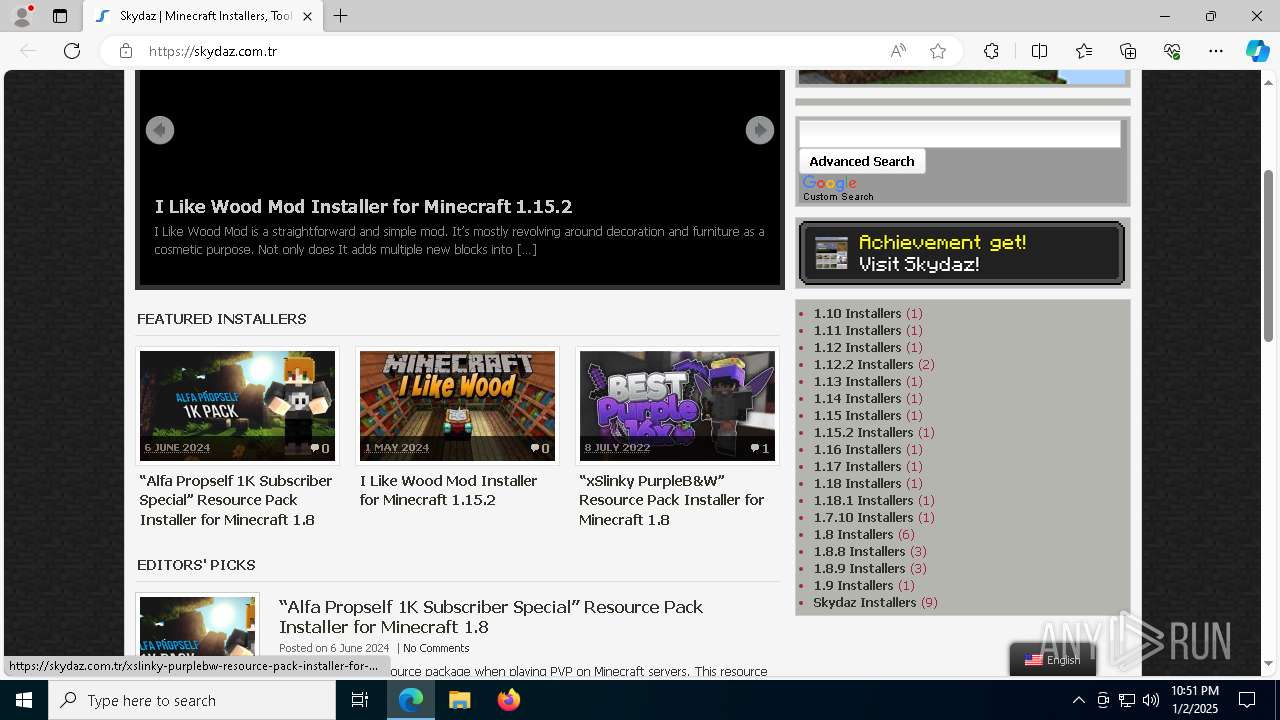Open 1.12 Installers category
Screen dimensions: 1280x720
[857, 347]
